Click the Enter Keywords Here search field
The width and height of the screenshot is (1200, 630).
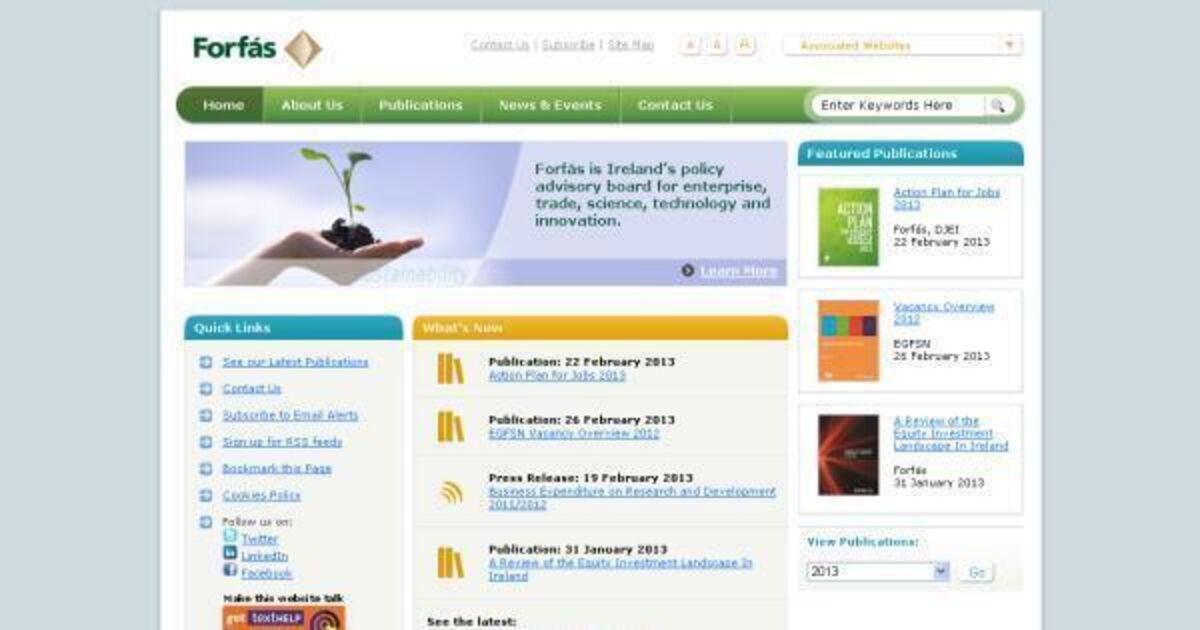point(898,105)
